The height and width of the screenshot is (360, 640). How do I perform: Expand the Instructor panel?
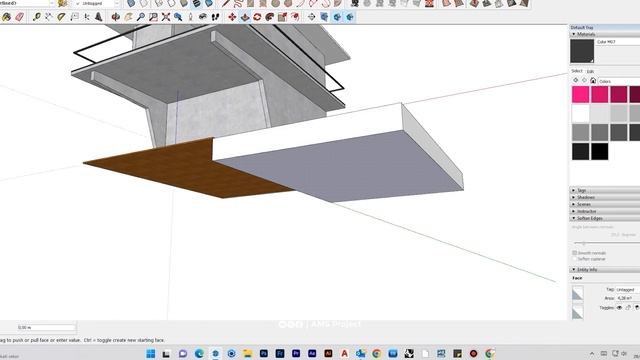tap(574, 211)
